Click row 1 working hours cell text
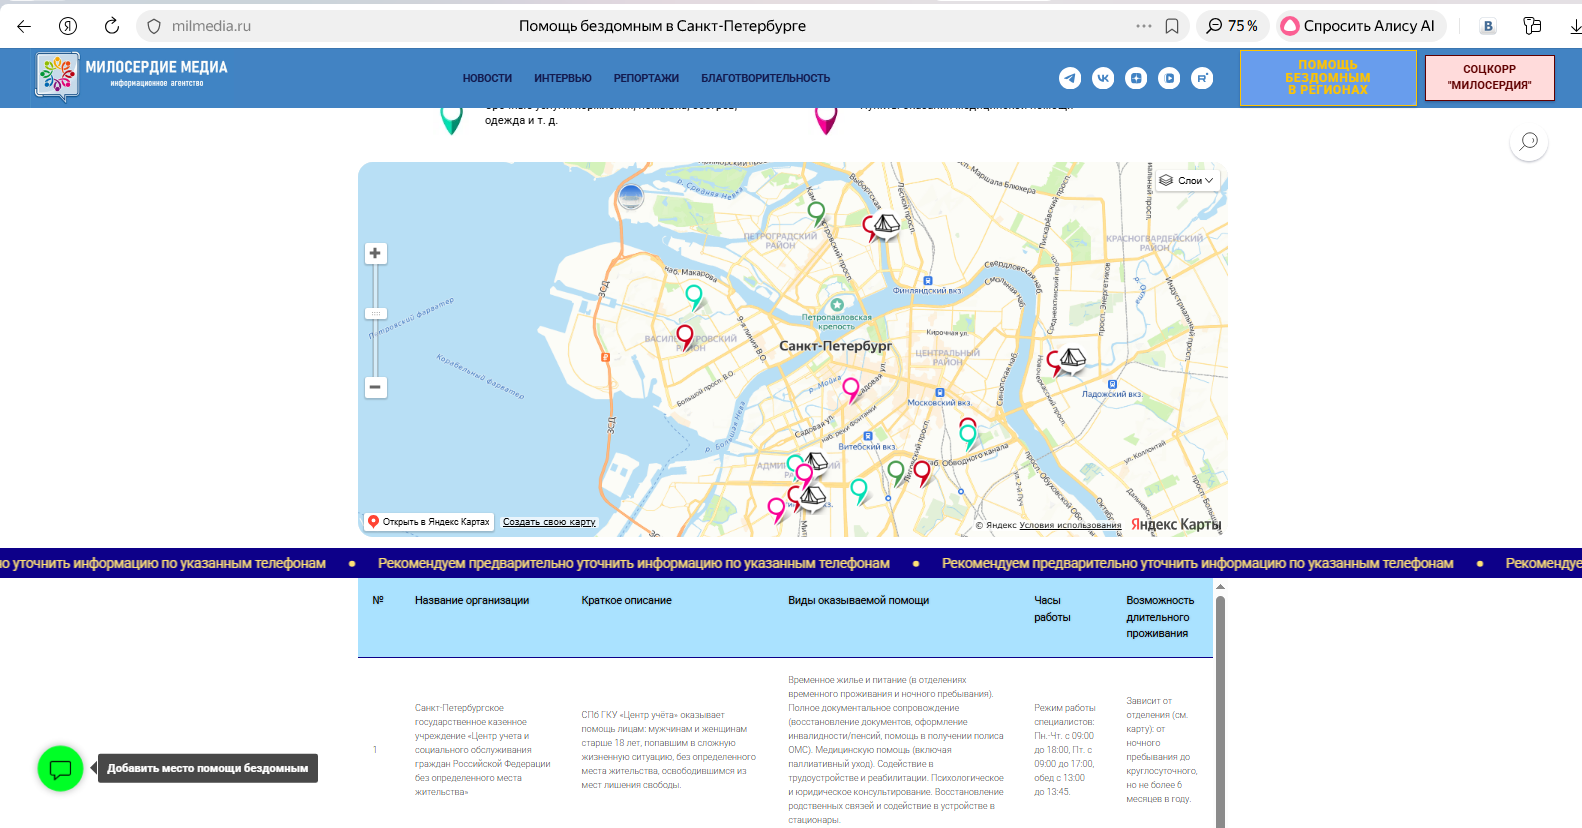The height and width of the screenshot is (828, 1582). click(1065, 750)
